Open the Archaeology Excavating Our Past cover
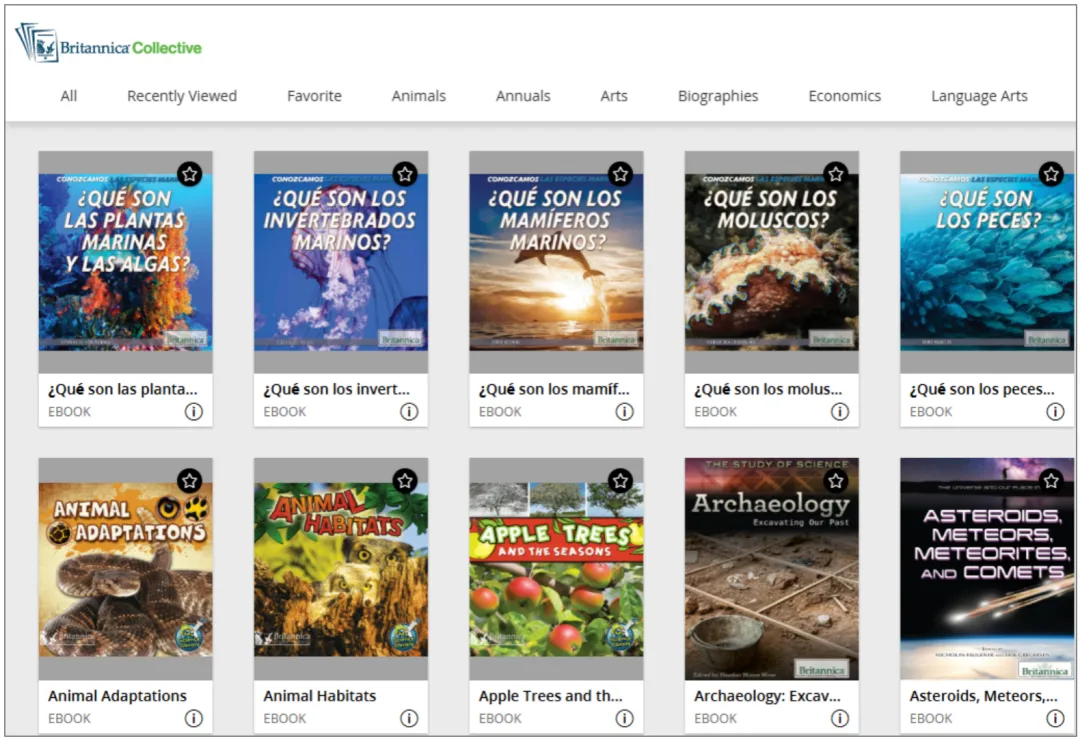The width and height of the screenshot is (1080, 741). [771, 569]
